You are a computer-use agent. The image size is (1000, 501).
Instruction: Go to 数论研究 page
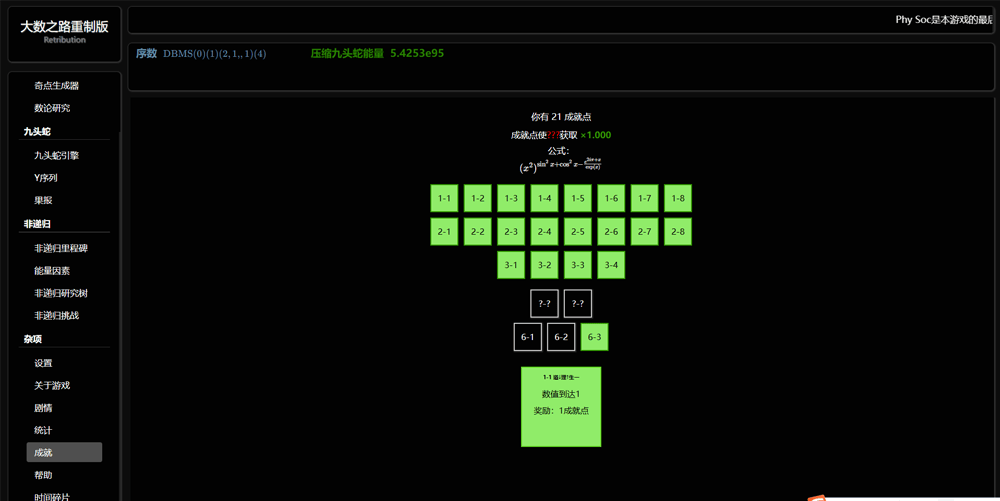click(x=52, y=108)
